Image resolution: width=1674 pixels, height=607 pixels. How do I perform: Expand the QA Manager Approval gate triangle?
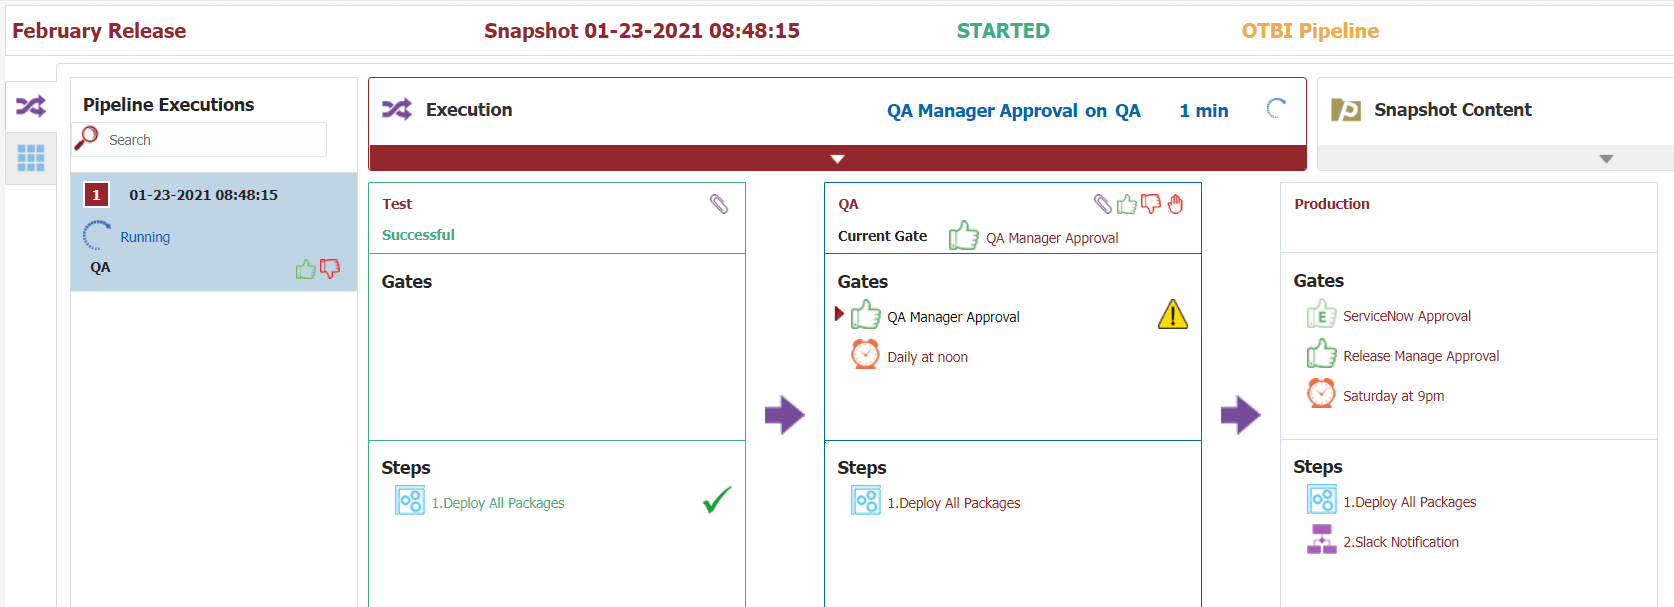(839, 314)
